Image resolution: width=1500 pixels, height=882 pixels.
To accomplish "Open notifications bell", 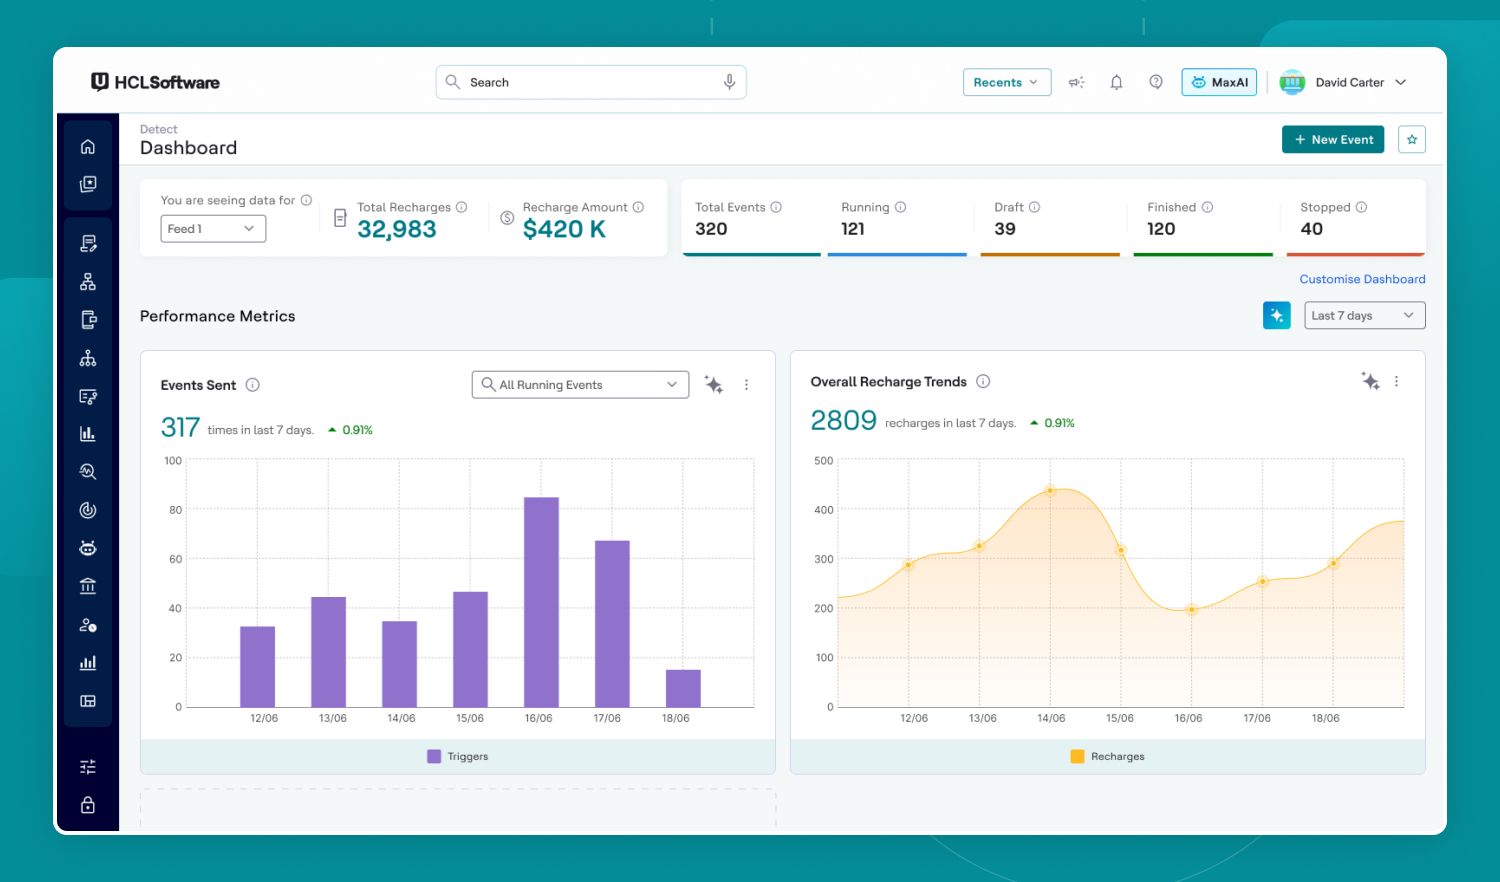I will coord(1117,83).
